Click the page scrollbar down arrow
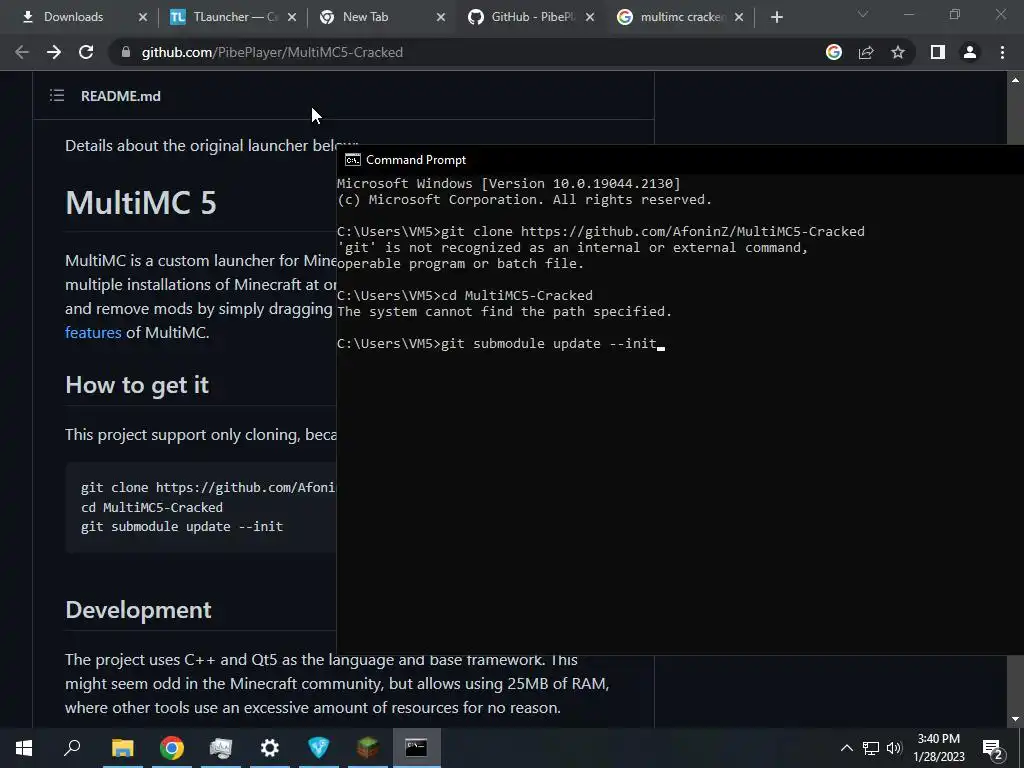Viewport: 1024px width, 768px height. pos(1015,719)
